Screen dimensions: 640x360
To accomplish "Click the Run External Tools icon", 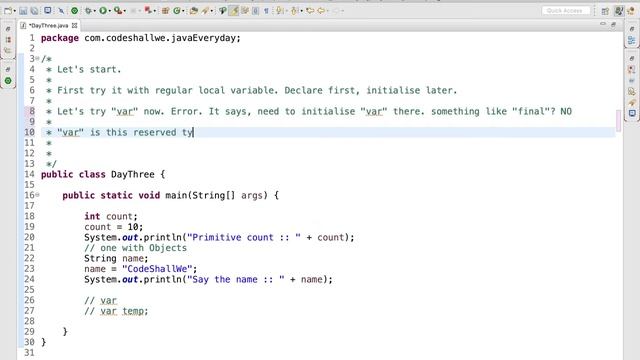I will click(x=118, y=11).
